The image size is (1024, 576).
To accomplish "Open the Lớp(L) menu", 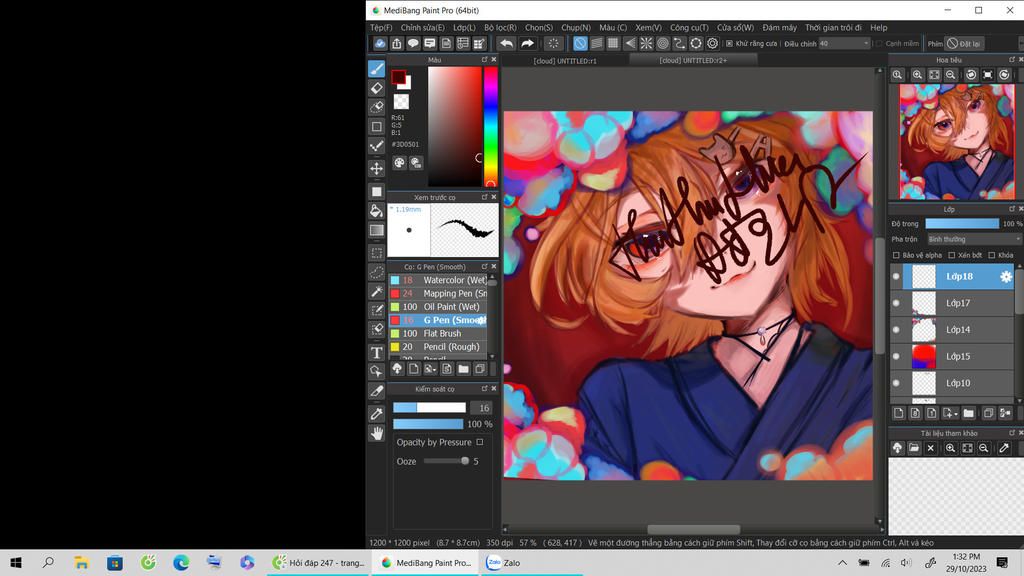I will coord(464,27).
